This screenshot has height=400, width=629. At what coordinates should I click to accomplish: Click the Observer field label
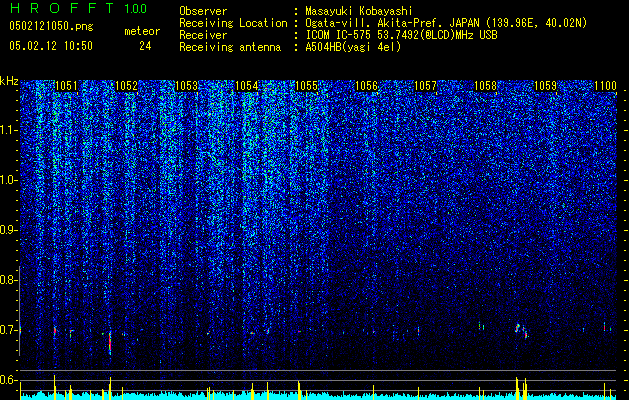tap(203, 11)
